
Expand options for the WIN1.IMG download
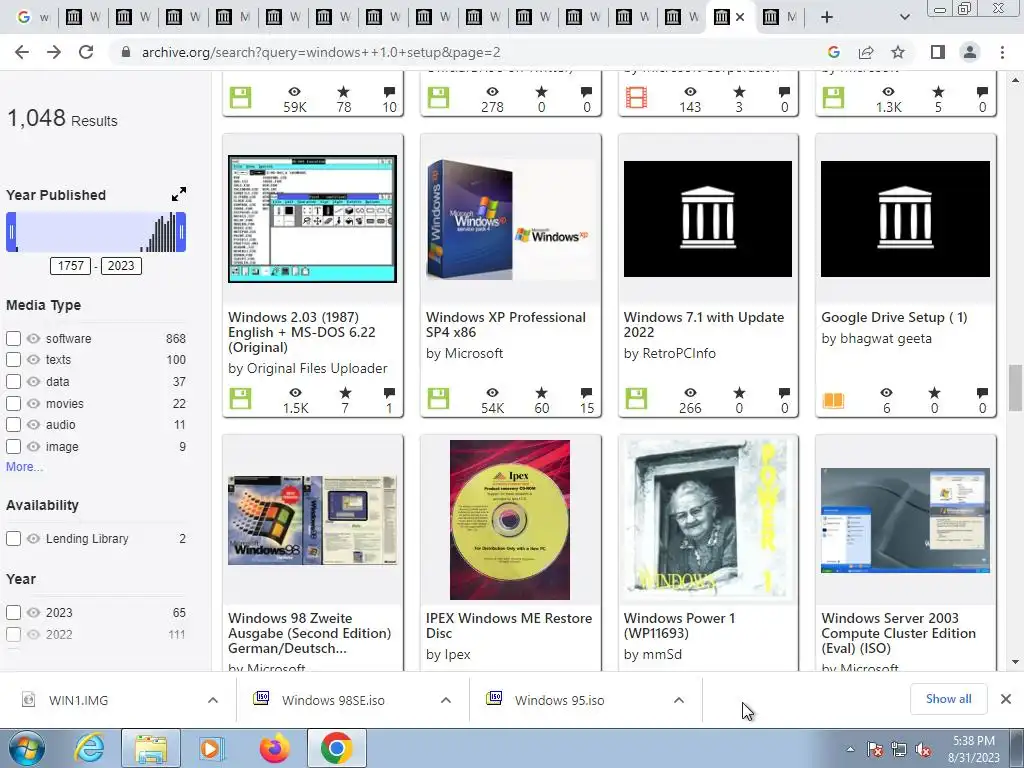coord(213,700)
